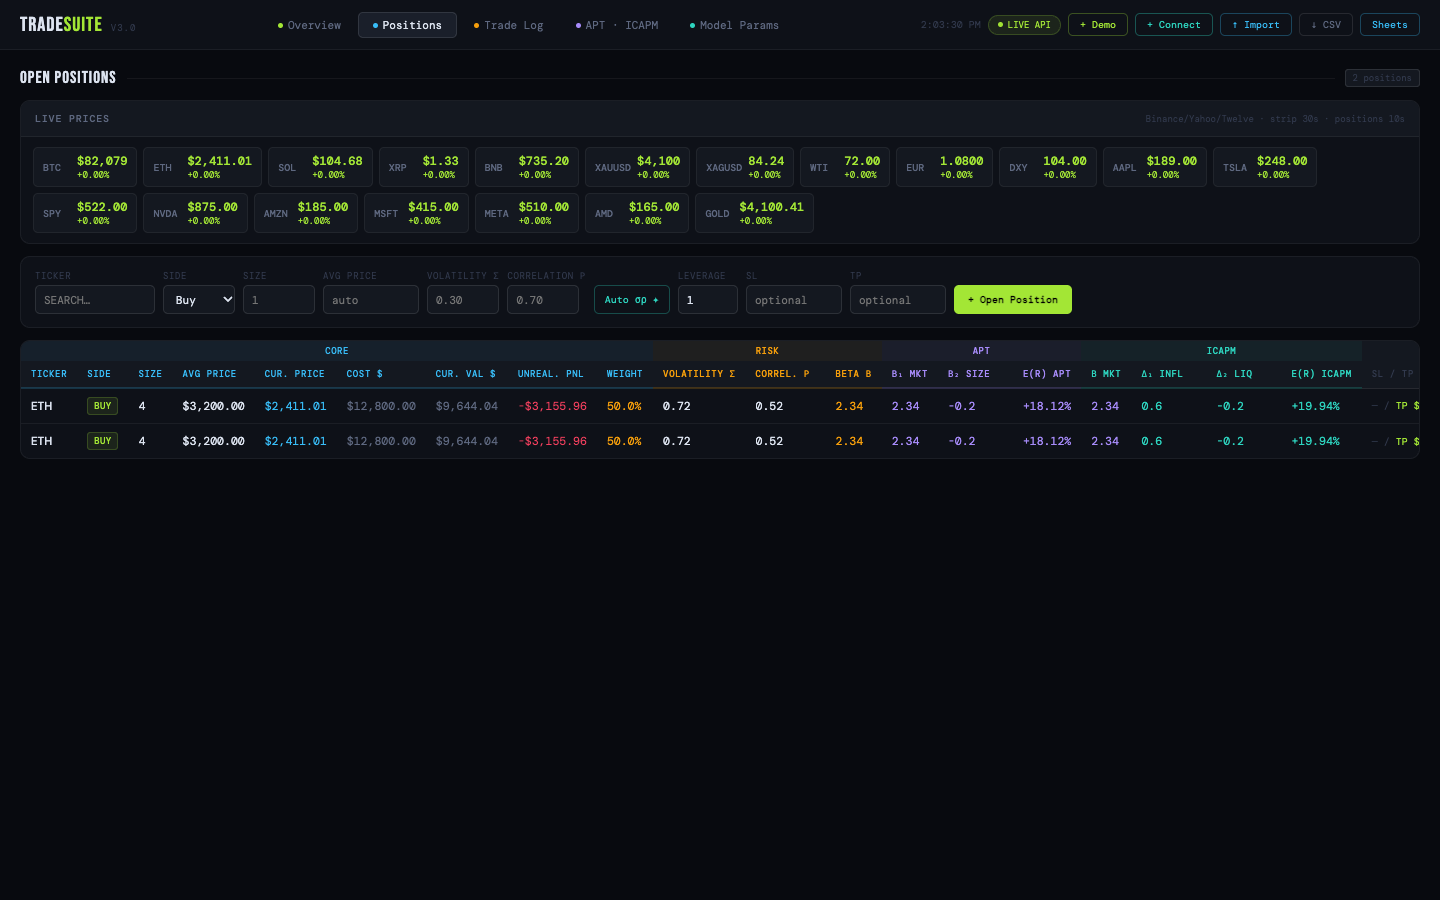
Task: Select the NVDA price tile
Action: pyautogui.click(x=195, y=213)
